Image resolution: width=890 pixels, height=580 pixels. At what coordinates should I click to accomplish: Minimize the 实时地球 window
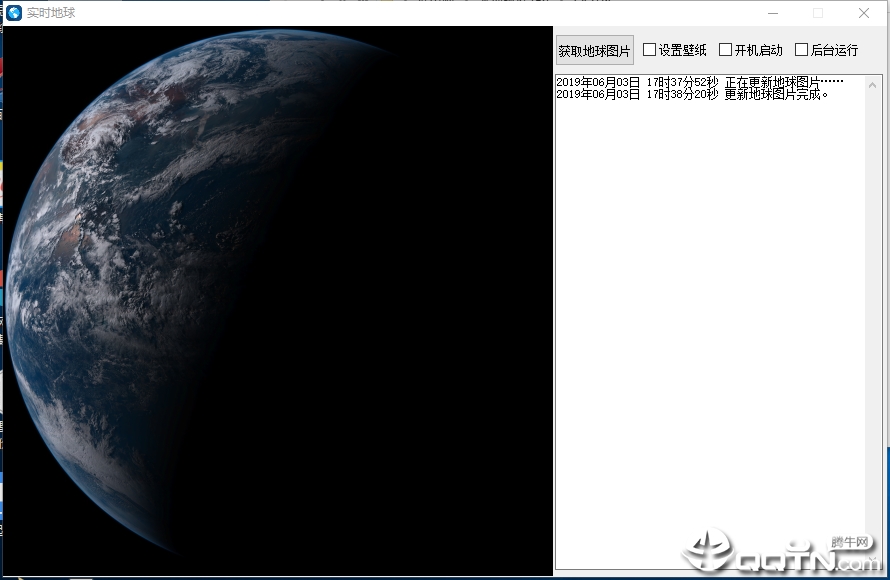click(773, 13)
